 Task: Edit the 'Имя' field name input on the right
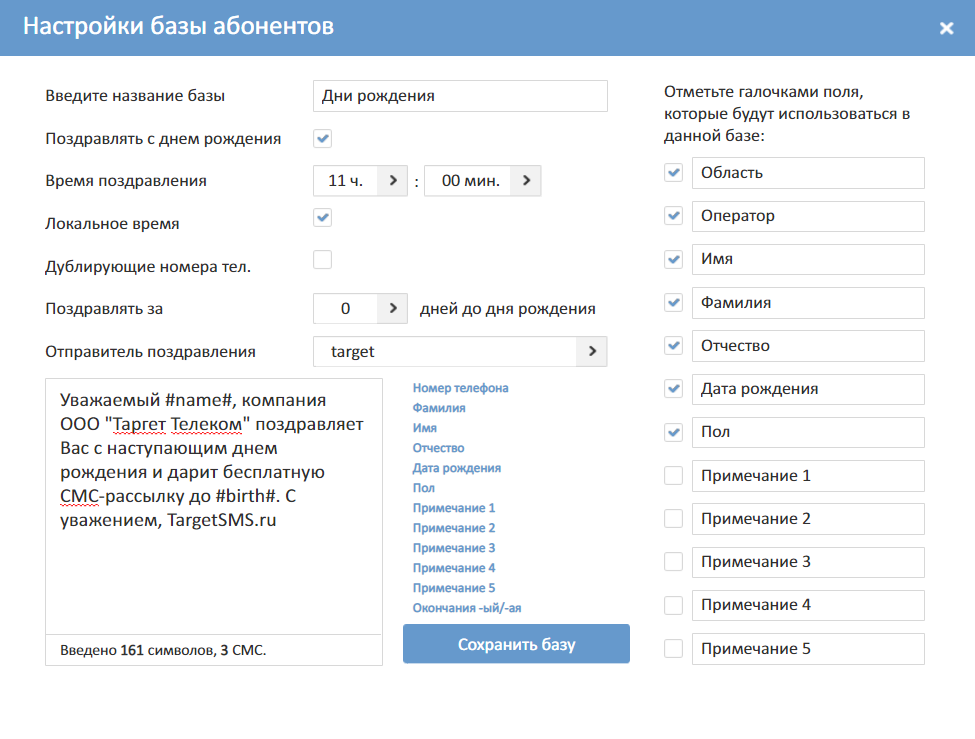808,259
